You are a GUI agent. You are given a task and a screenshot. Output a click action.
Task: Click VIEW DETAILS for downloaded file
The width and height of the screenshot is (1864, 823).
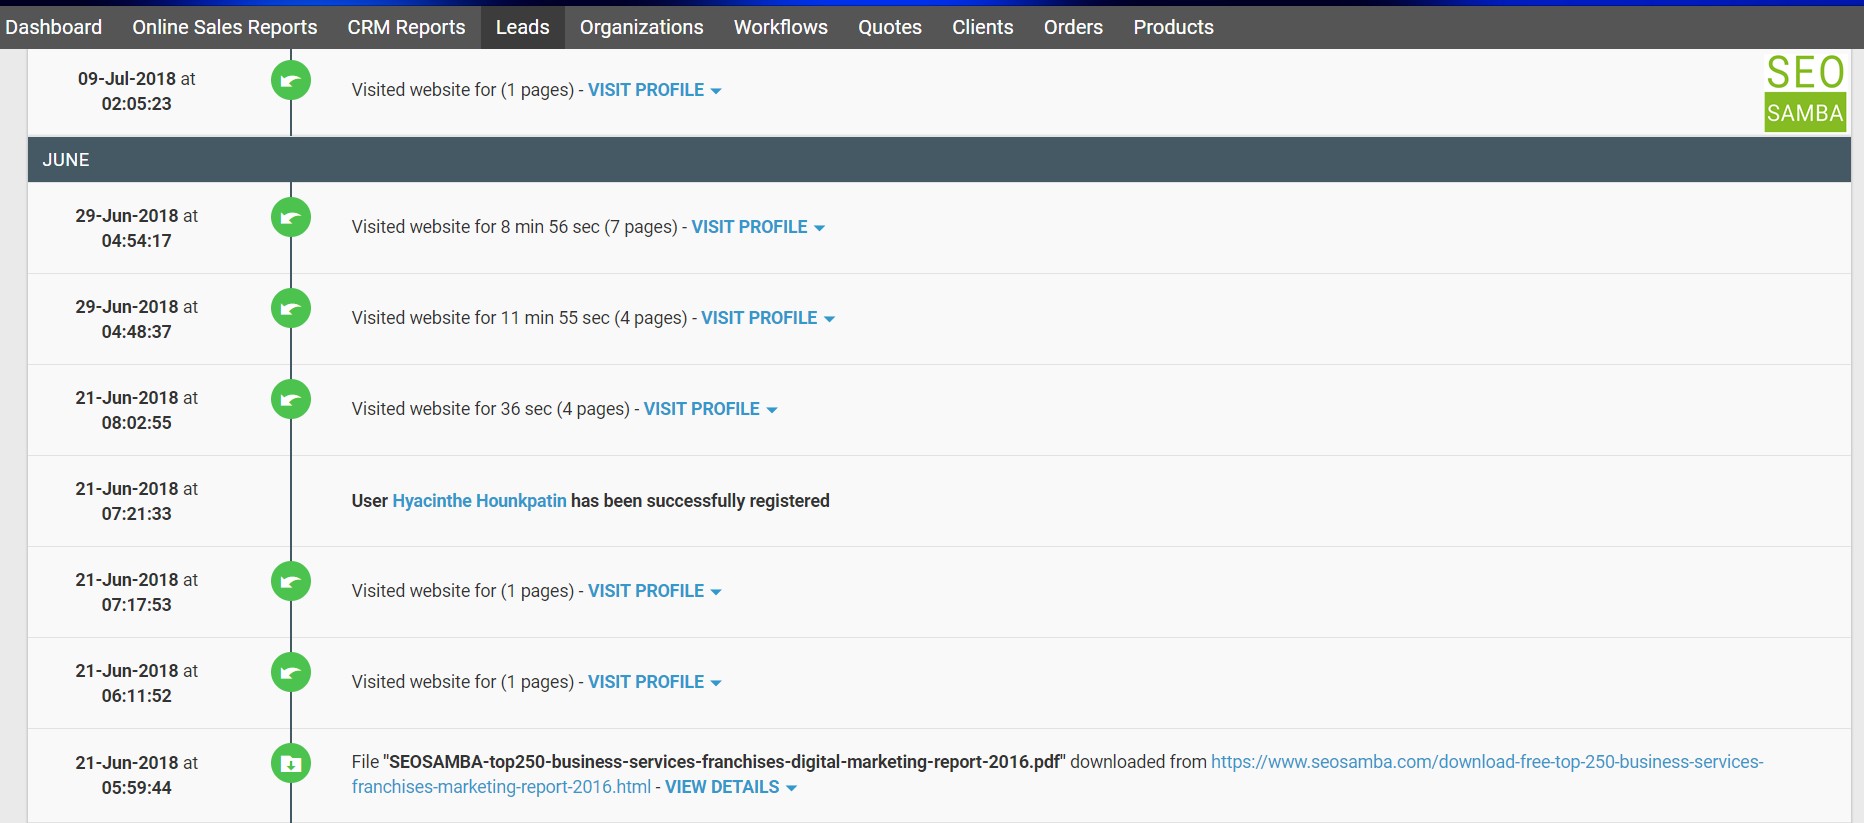tap(722, 787)
